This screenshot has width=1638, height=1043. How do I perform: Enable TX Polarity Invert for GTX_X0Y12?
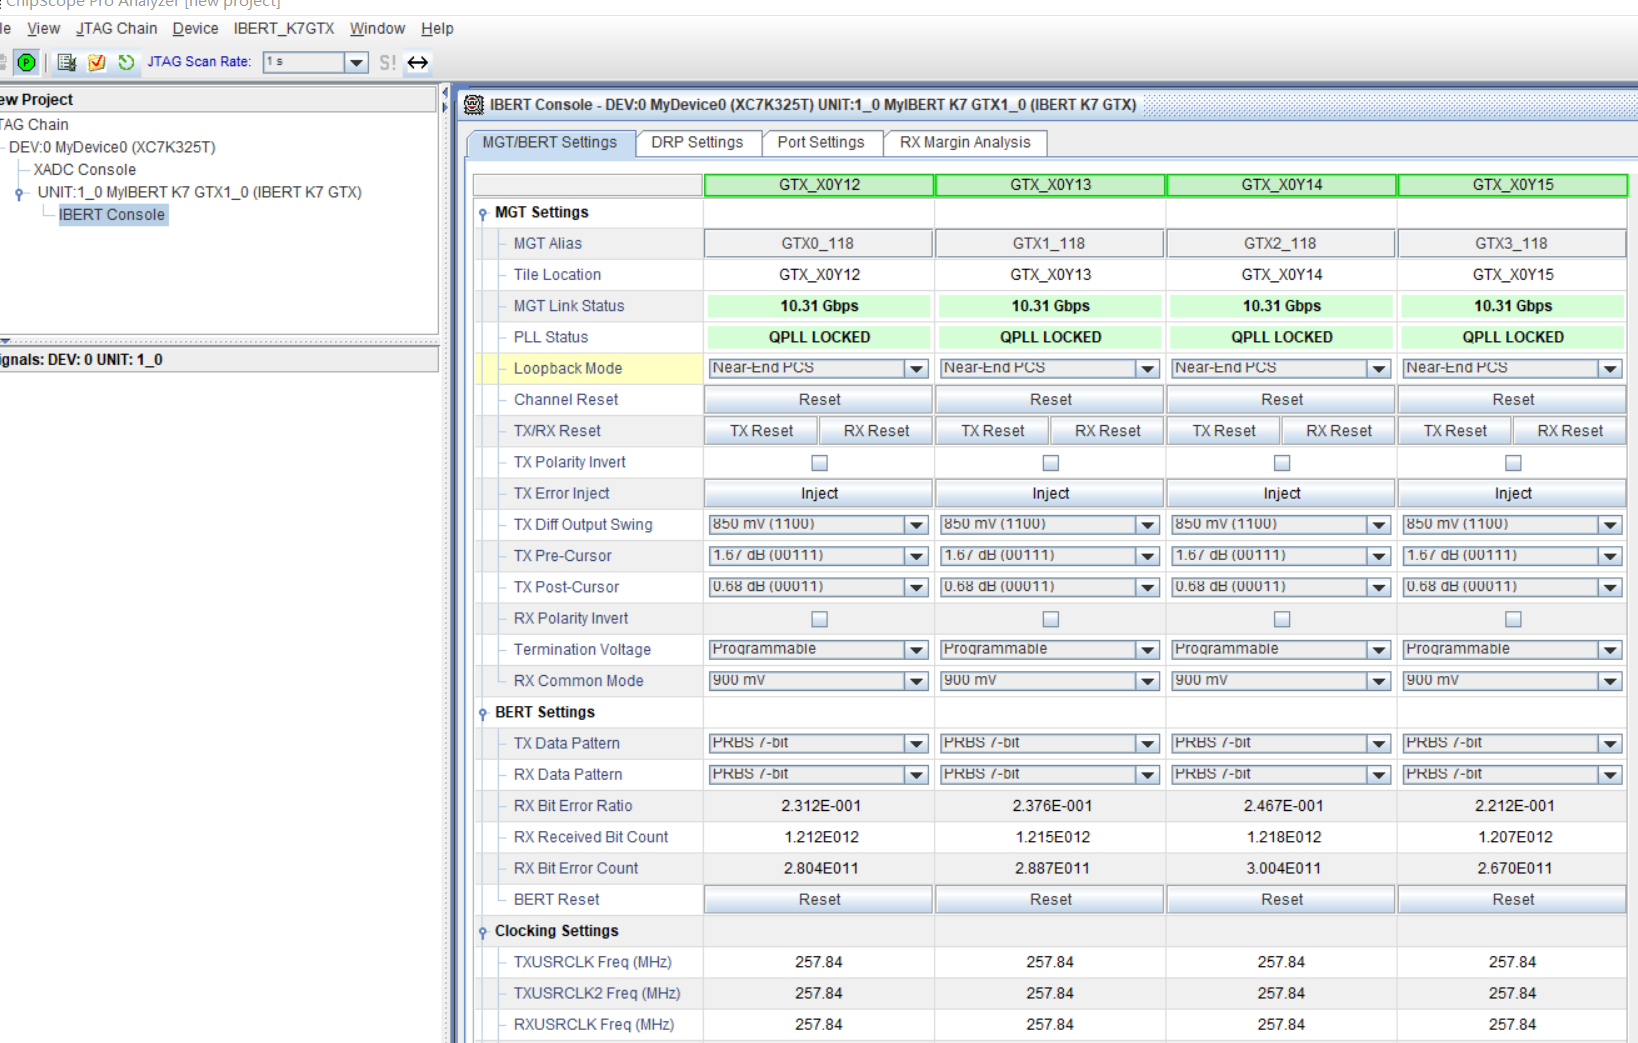[819, 463]
